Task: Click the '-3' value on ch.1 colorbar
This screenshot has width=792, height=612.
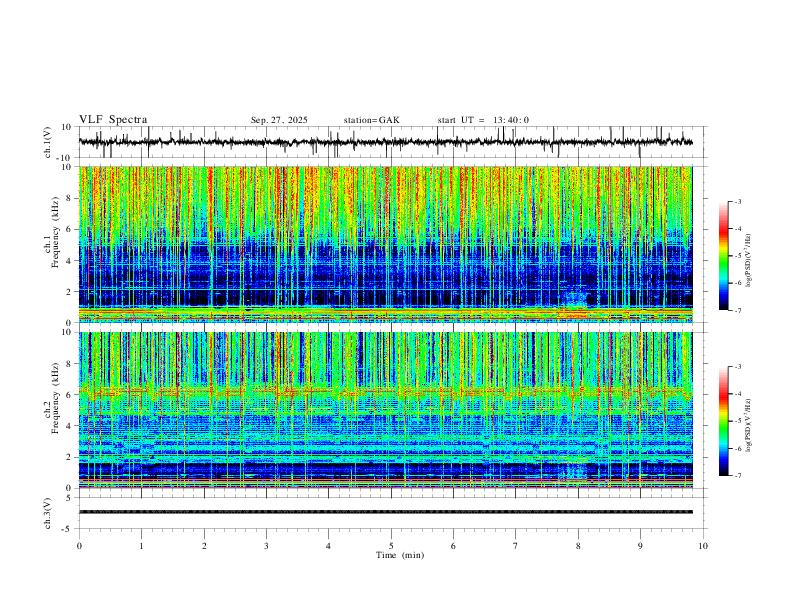Action: click(738, 201)
